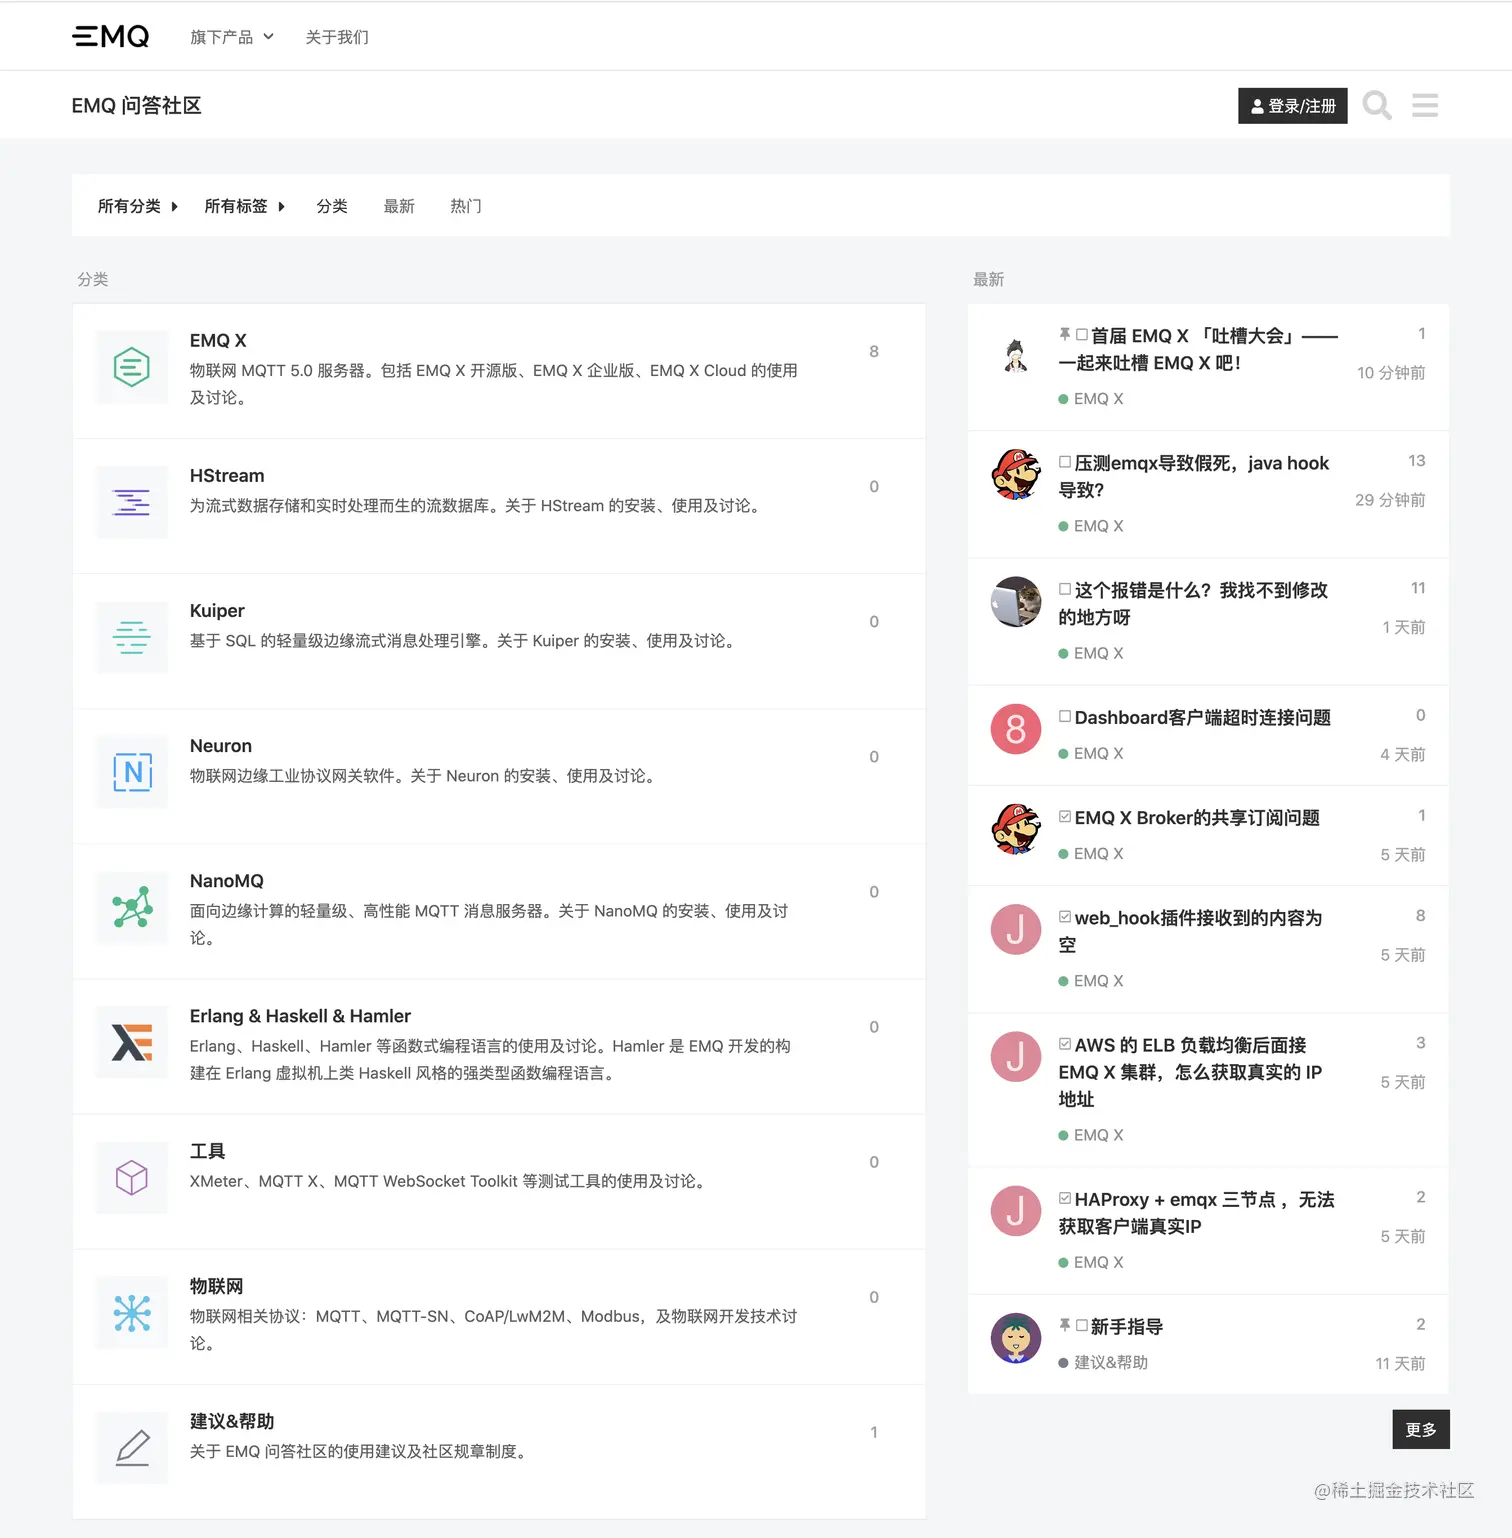Open the hamburger menu icon
The width and height of the screenshot is (1512, 1538).
pyautogui.click(x=1424, y=105)
